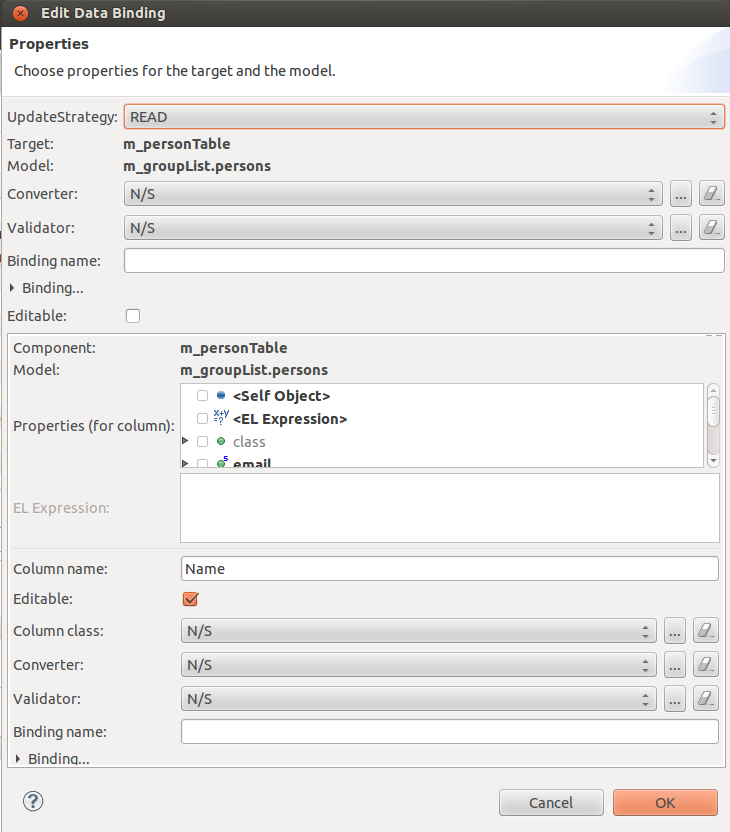Screen dimensions: 730x832
Task: Open the help question mark icon
Action: point(33,801)
